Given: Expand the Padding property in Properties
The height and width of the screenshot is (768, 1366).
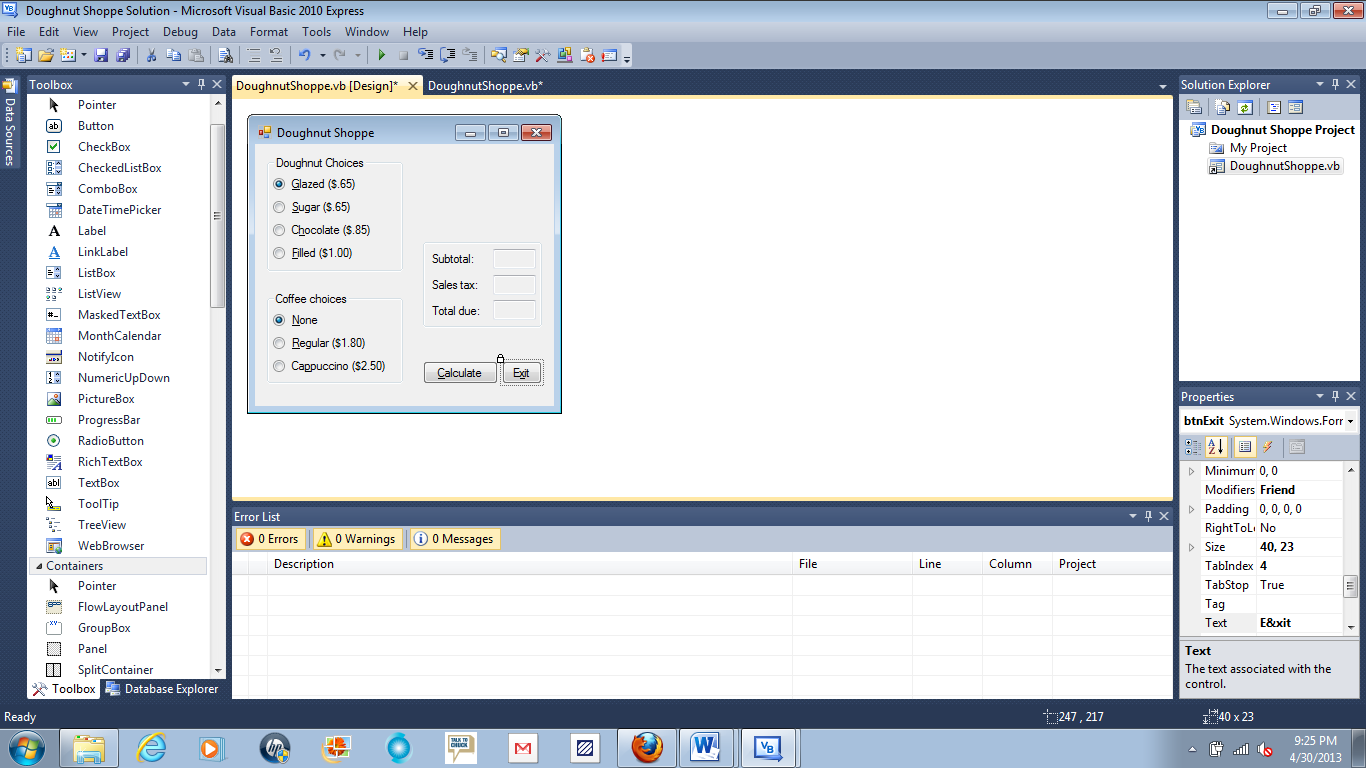Looking at the screenshot, I should click(1191, 509).
